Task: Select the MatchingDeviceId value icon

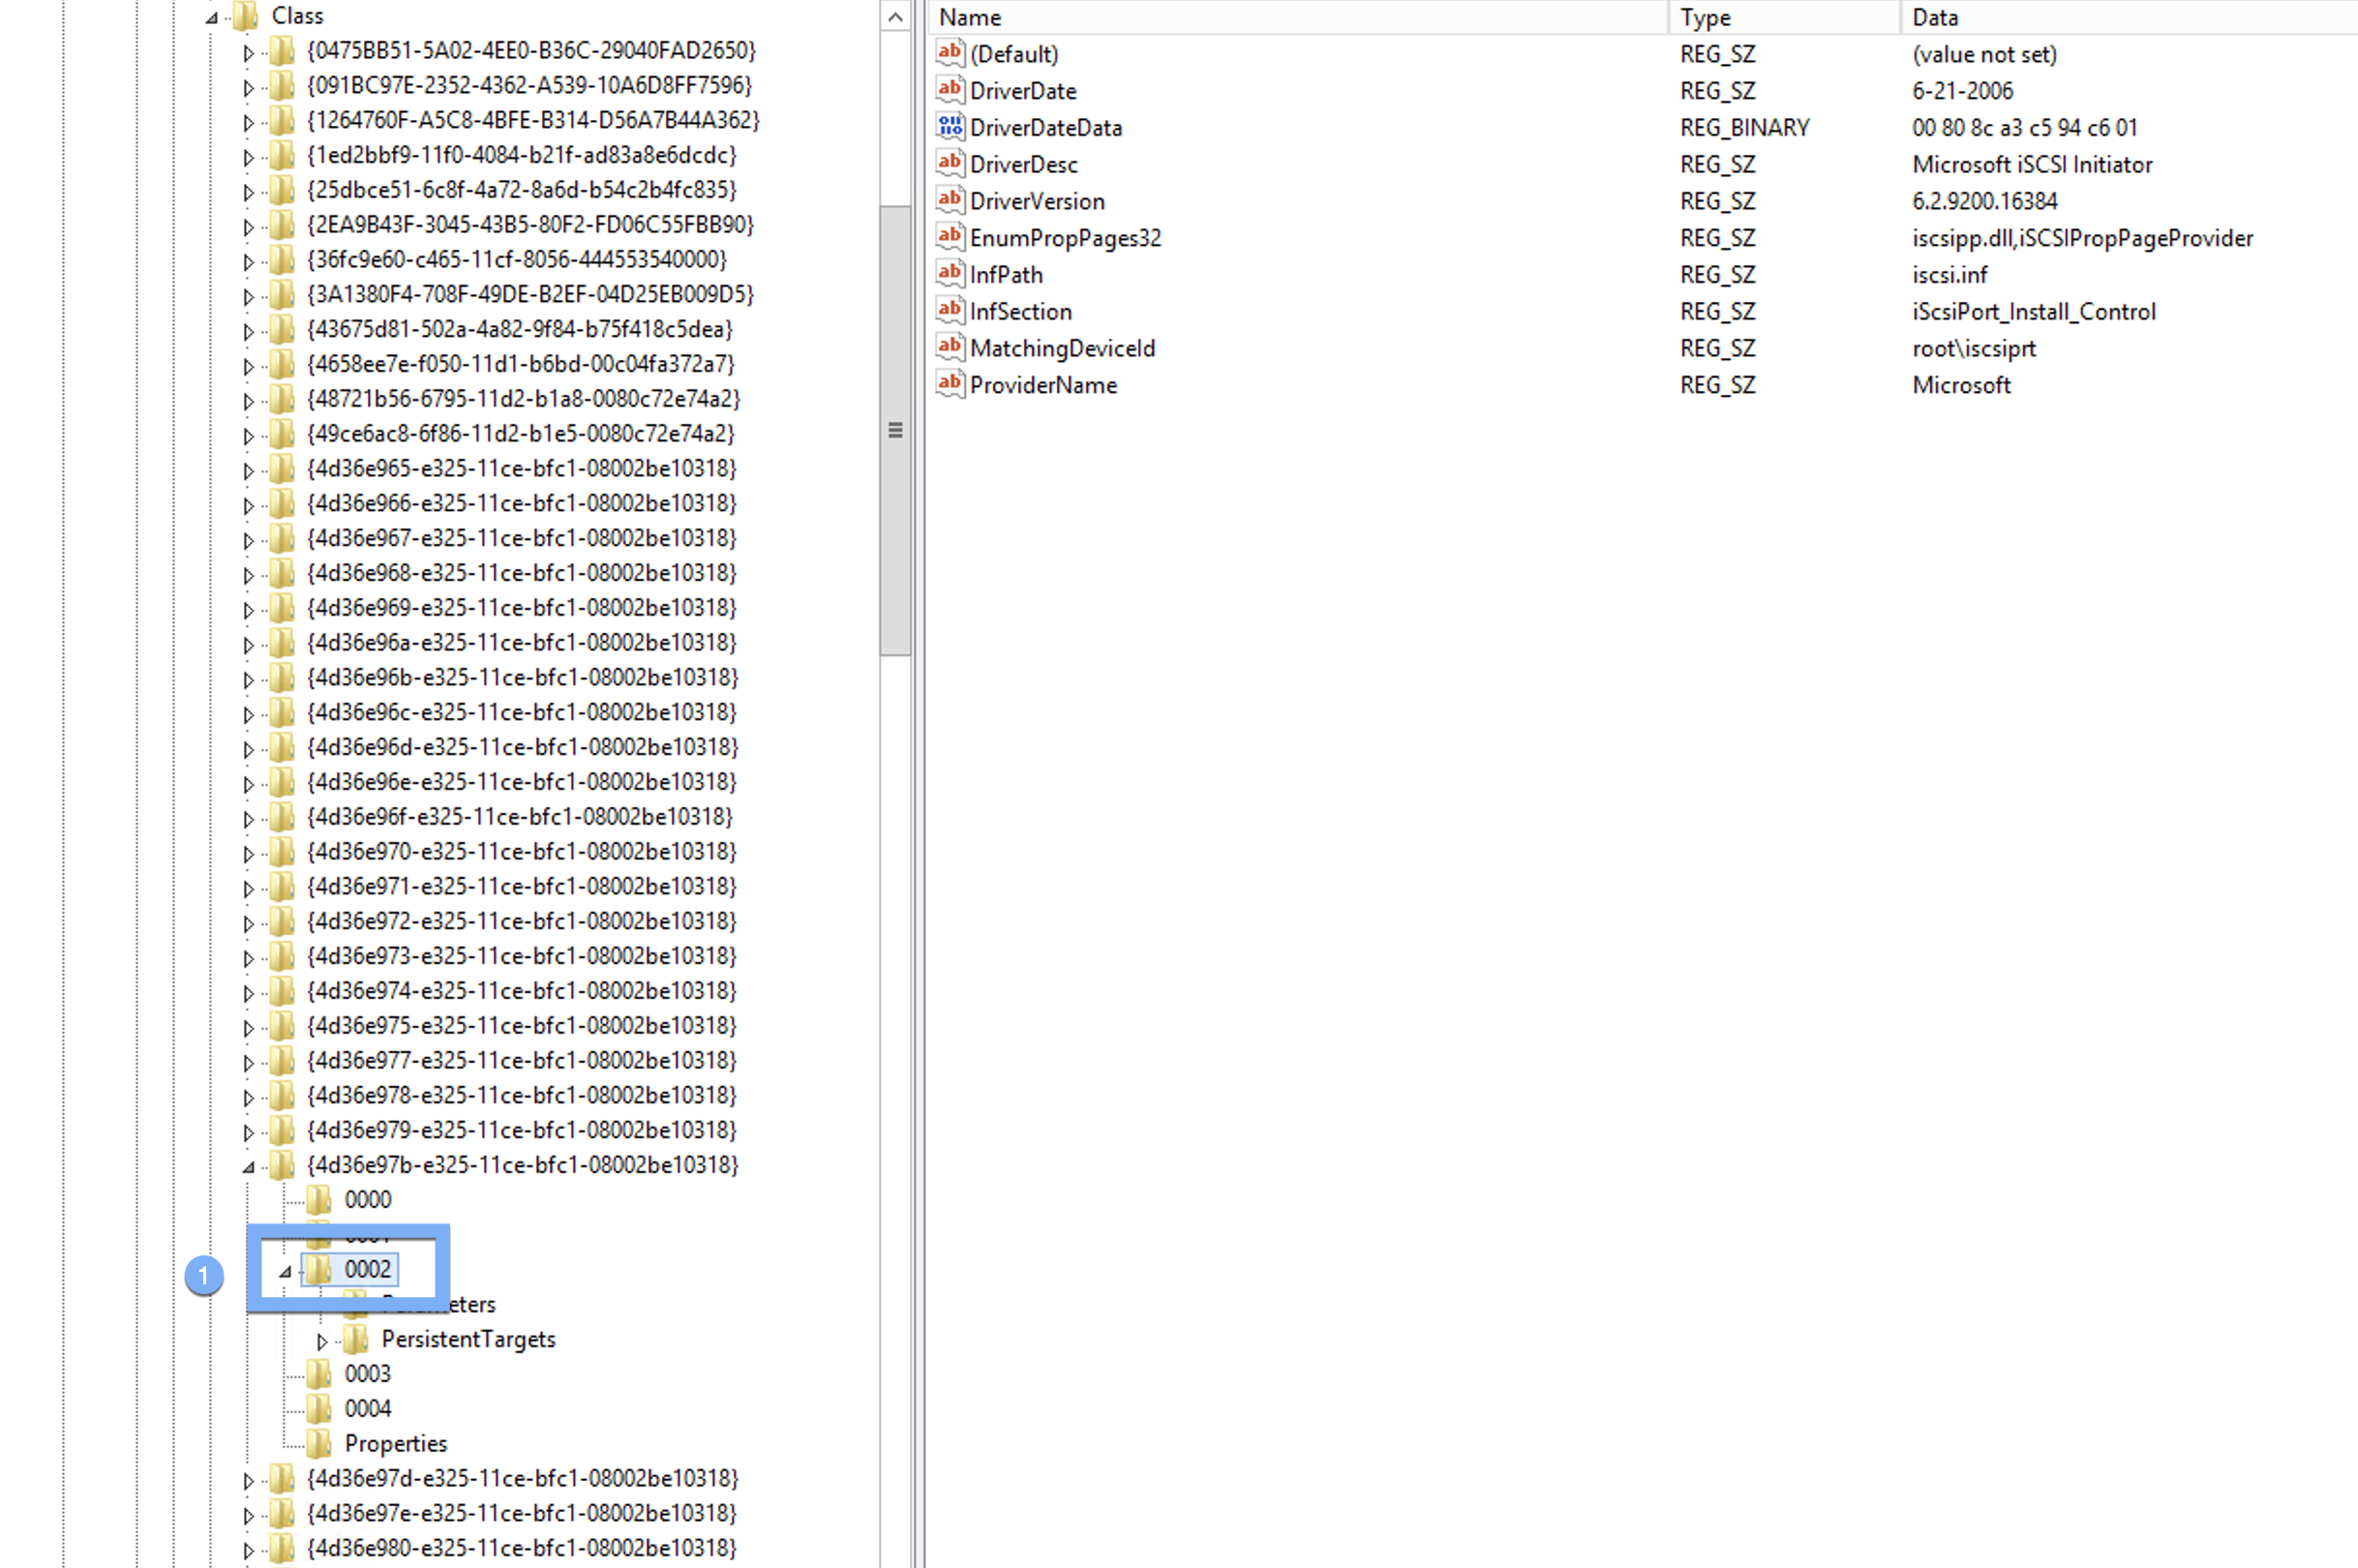Action: 950,347
